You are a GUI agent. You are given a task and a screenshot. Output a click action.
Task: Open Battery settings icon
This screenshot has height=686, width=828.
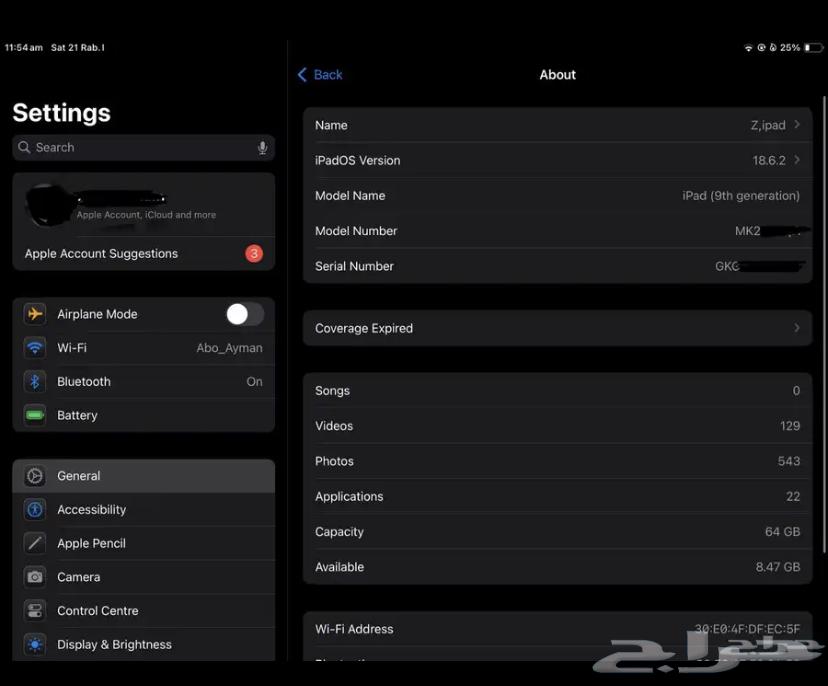pyautogui.click(x=35, y=415)
